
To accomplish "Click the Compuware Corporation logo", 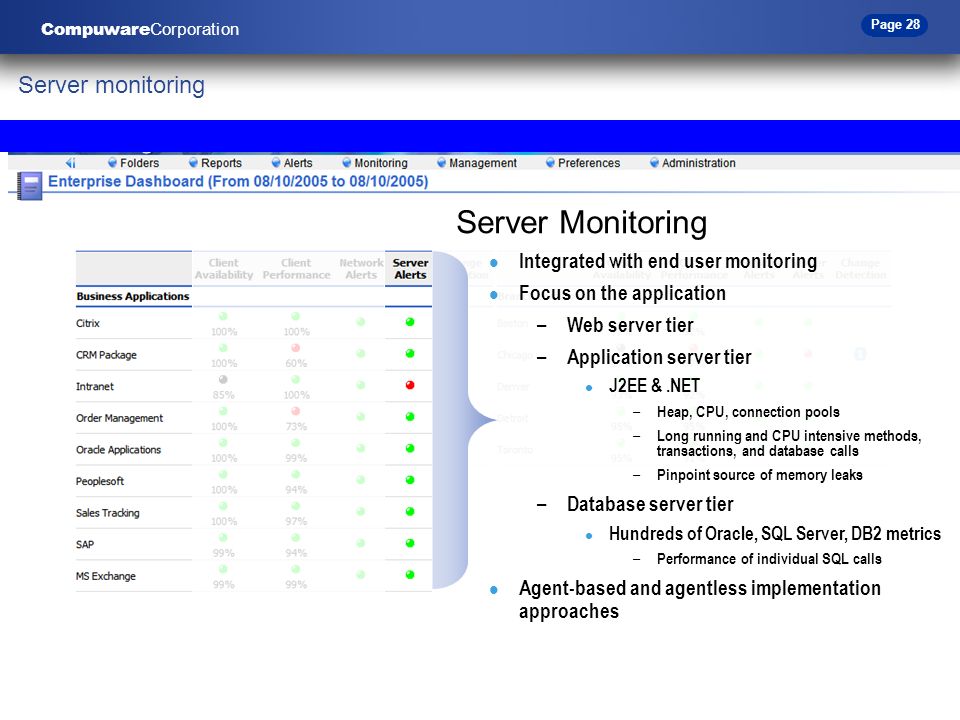I will click(140, 29).
